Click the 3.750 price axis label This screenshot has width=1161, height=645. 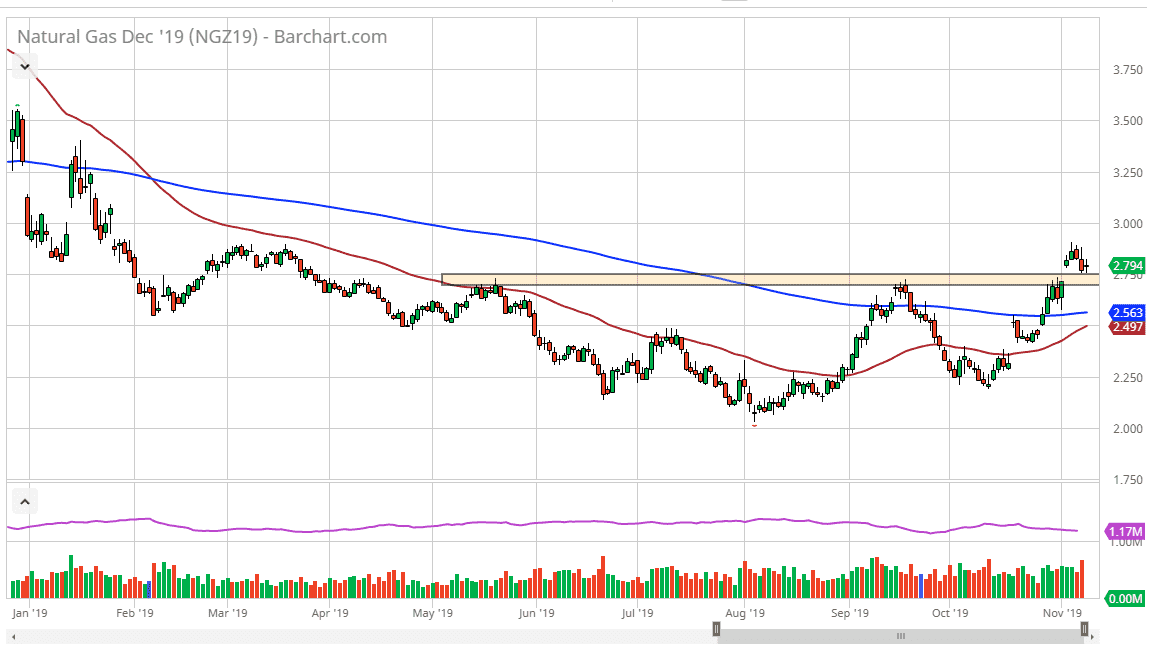(x=1127, y=70)
